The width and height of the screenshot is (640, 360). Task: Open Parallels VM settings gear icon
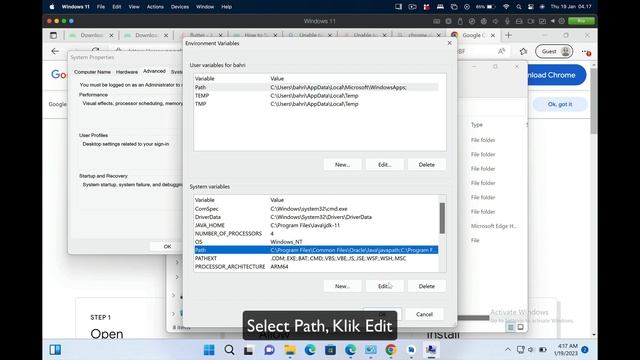point(562,21)
